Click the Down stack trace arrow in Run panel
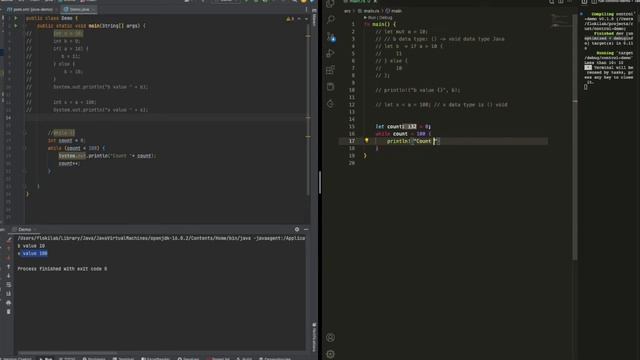This screenshot has height=360, width=640. (9, 276)
